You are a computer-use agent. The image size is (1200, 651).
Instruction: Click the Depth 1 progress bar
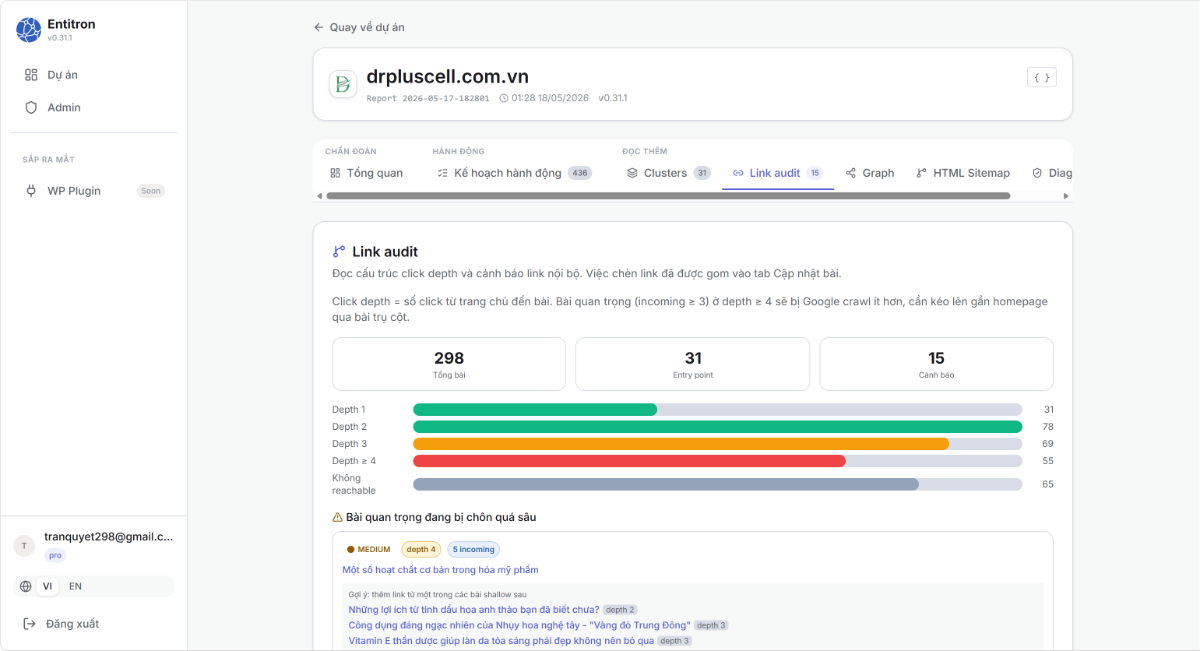(717, 410)
